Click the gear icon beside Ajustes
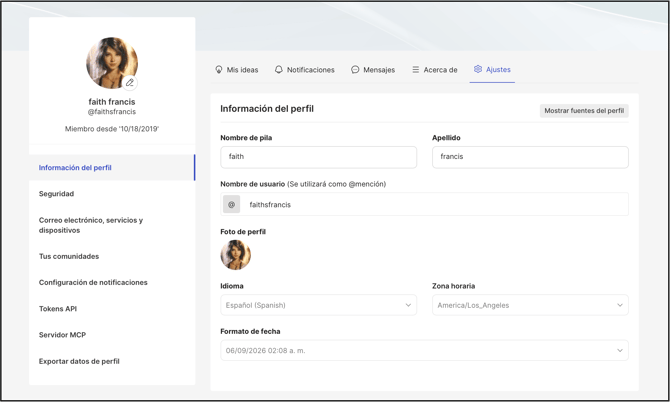Image resolution: width=670 pixels, height=402 pixels. coord(478,69)
